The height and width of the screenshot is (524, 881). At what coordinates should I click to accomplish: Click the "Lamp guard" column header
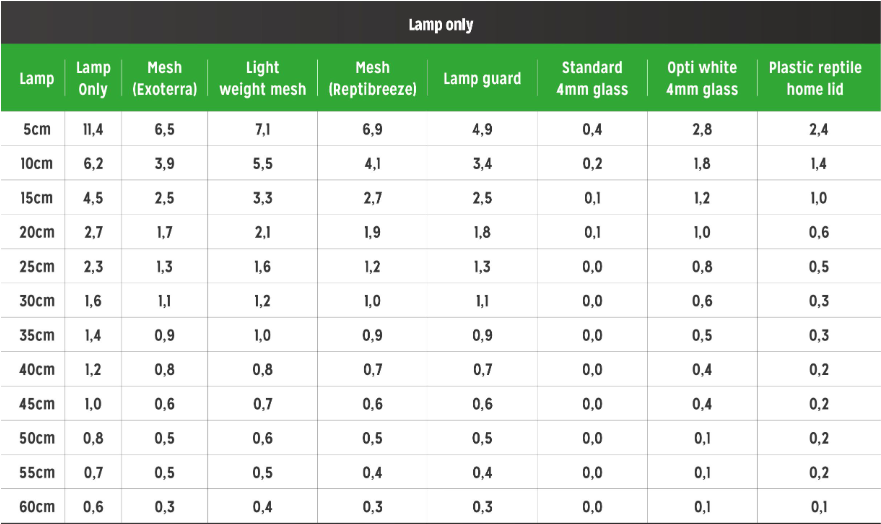click(482, 79)
